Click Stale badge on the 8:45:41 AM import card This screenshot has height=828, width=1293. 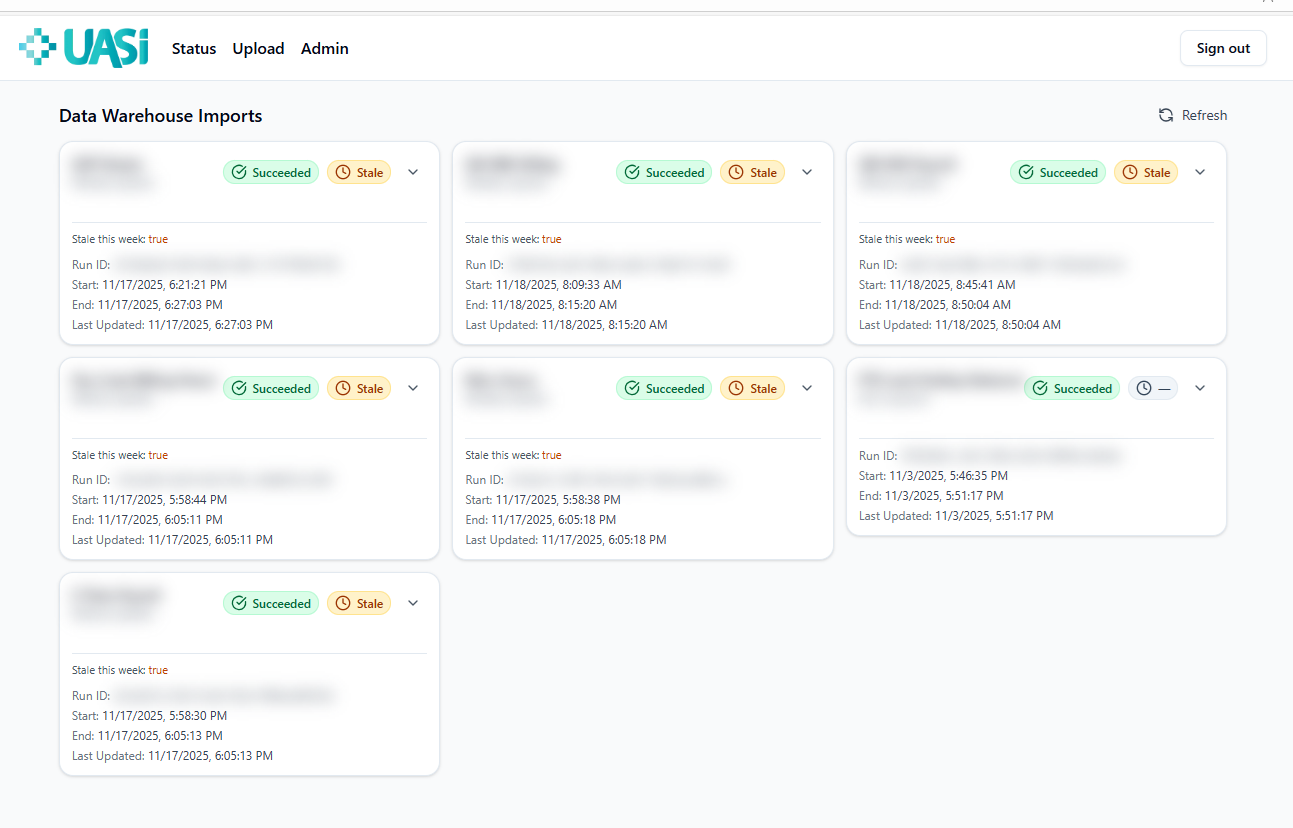point(1146,173)
